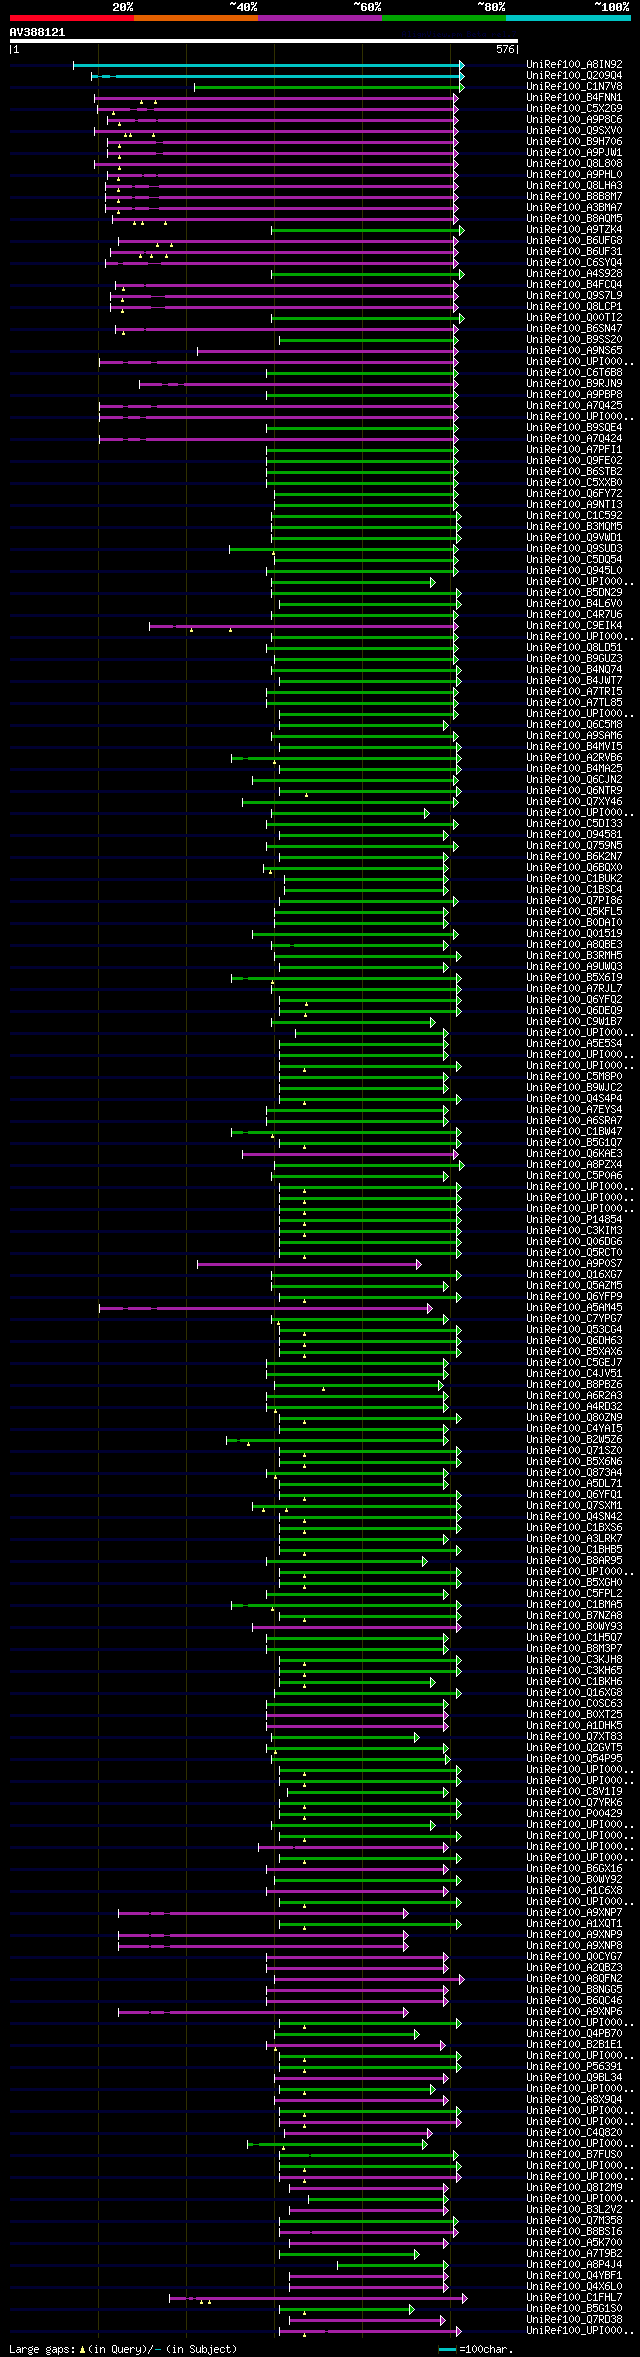Click the UniRef100_Q9SUD3 label

pyautogui.click(x=574, y=549)
